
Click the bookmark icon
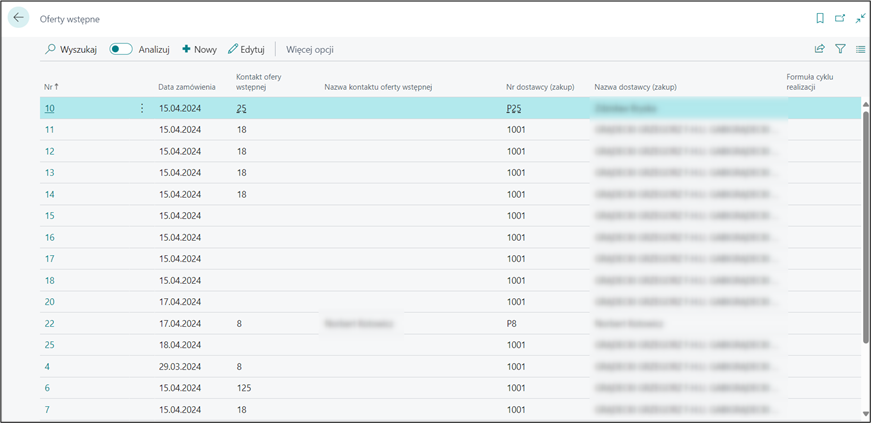coord(820,18)
